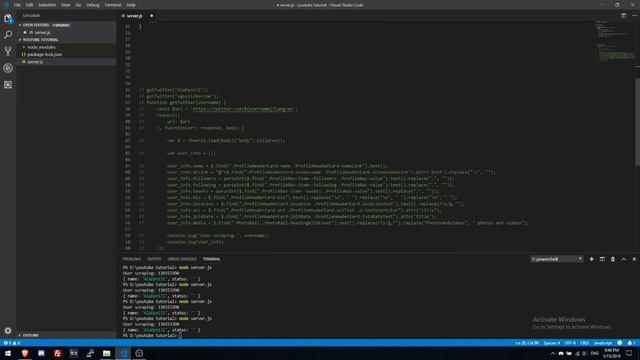Open the Help menu
This screenshot has width=640, height=360.
(x=131, y=5)
